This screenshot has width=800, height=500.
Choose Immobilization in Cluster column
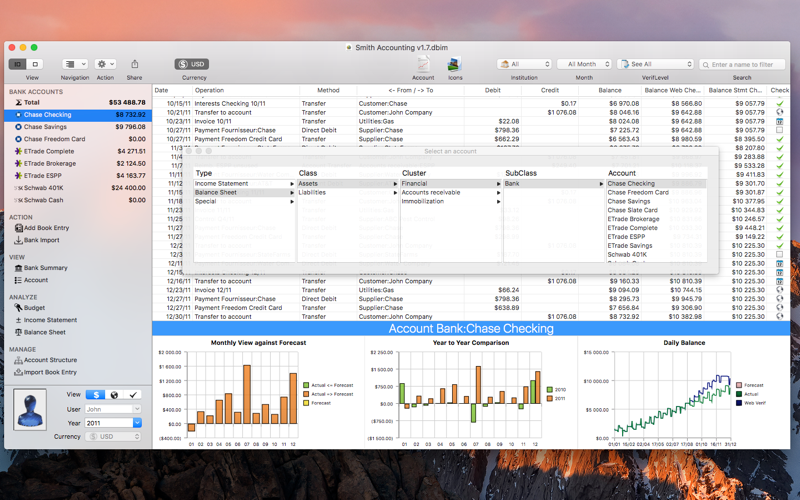[x=451, y=202]
